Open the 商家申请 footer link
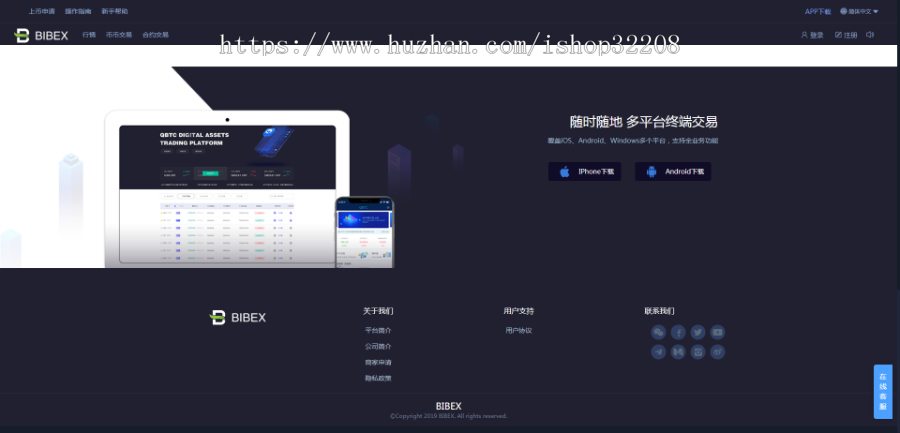Viewport: 900px width, 433px height. click(378, 363)
